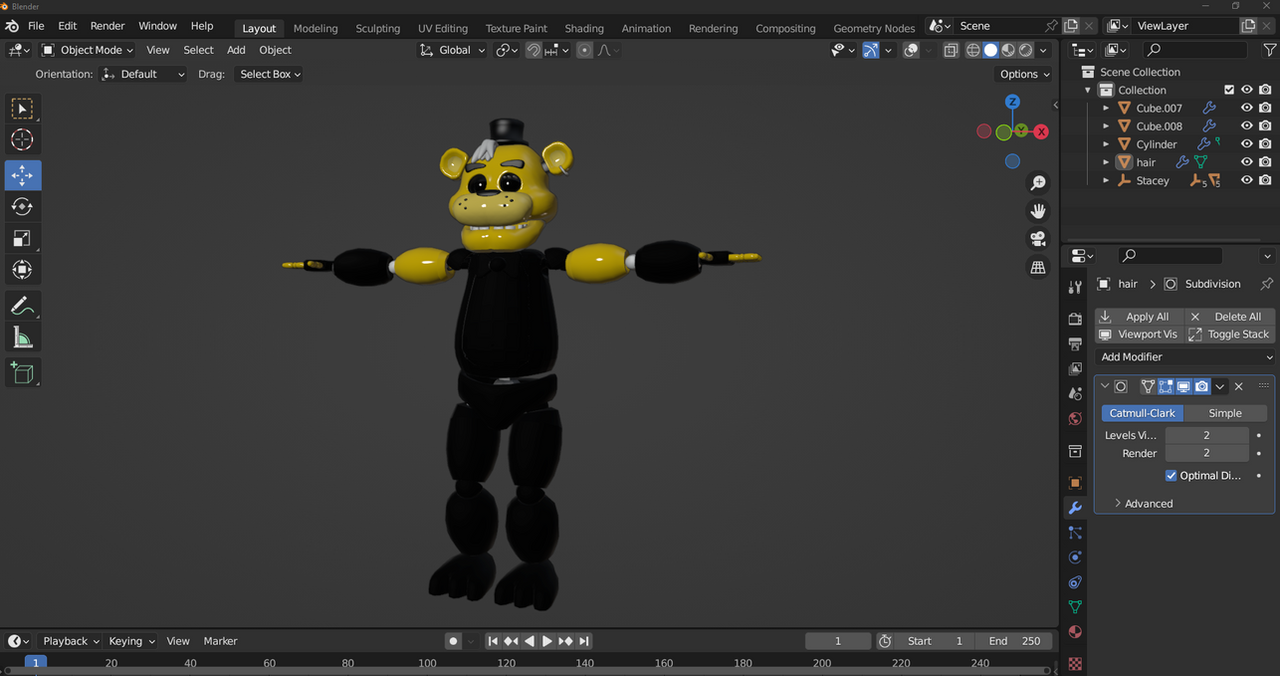Switch to the Geometry Nodes workspace tab
1280x676 pixels.
(x=874, y=28)
